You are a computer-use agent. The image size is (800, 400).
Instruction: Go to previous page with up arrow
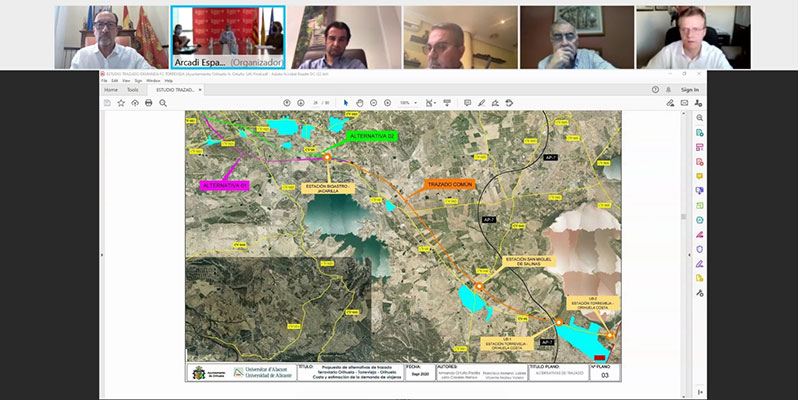(286, 102)
